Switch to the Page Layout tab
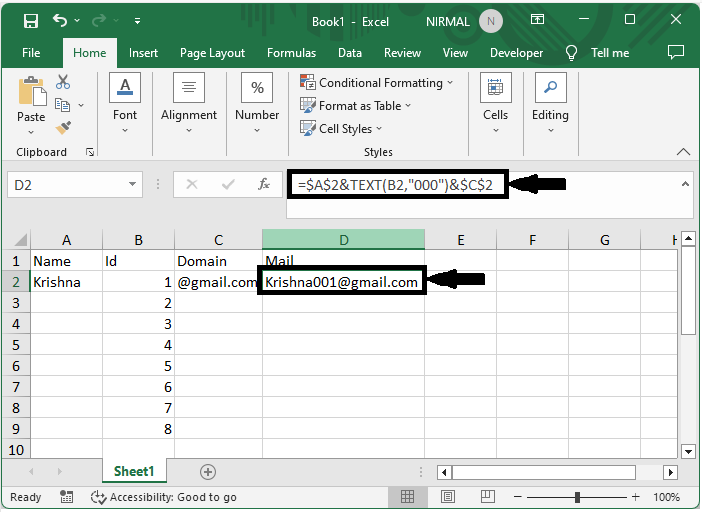 click(x=212, y=53)
